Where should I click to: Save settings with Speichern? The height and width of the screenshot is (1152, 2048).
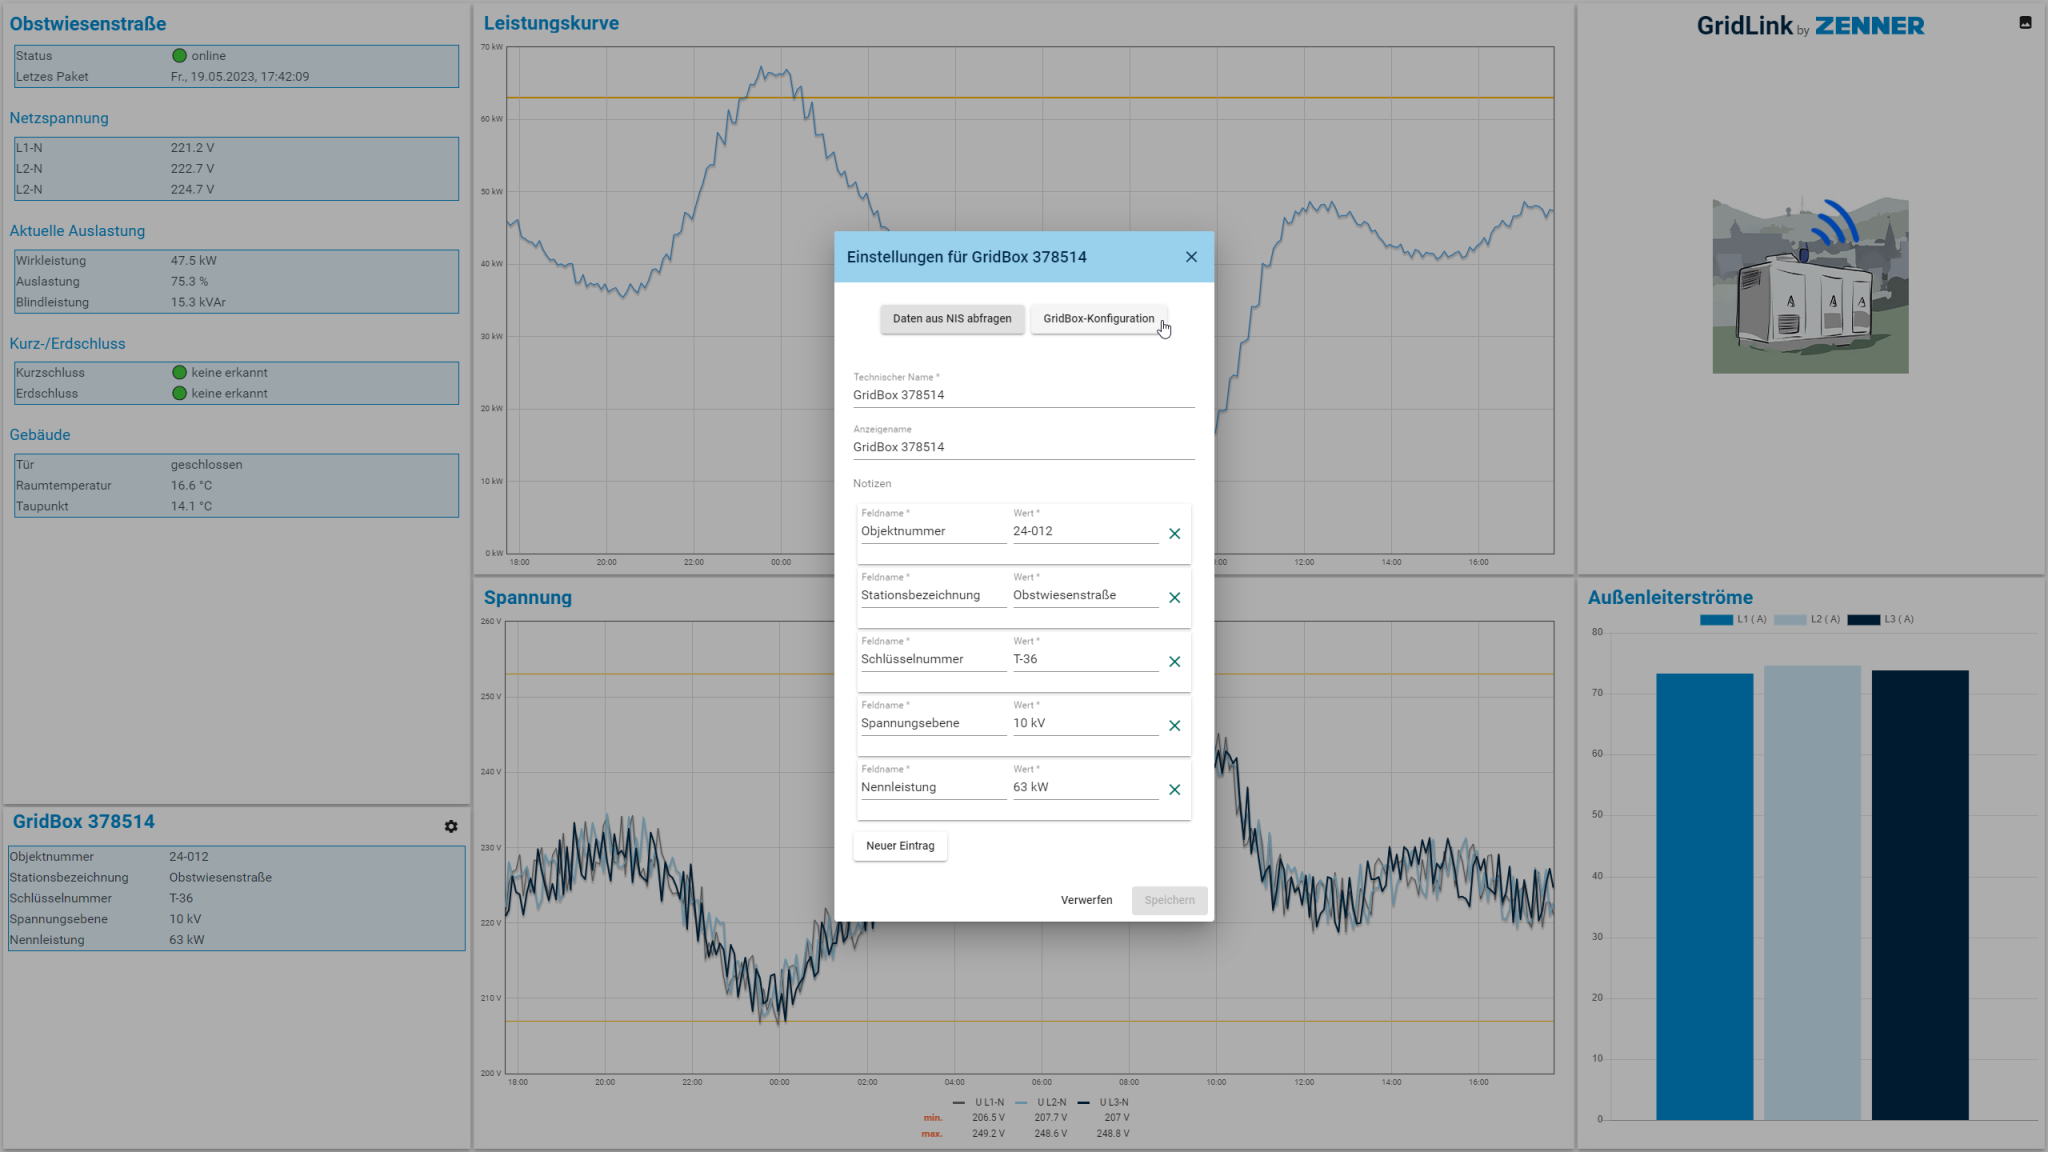[1168, 899]
